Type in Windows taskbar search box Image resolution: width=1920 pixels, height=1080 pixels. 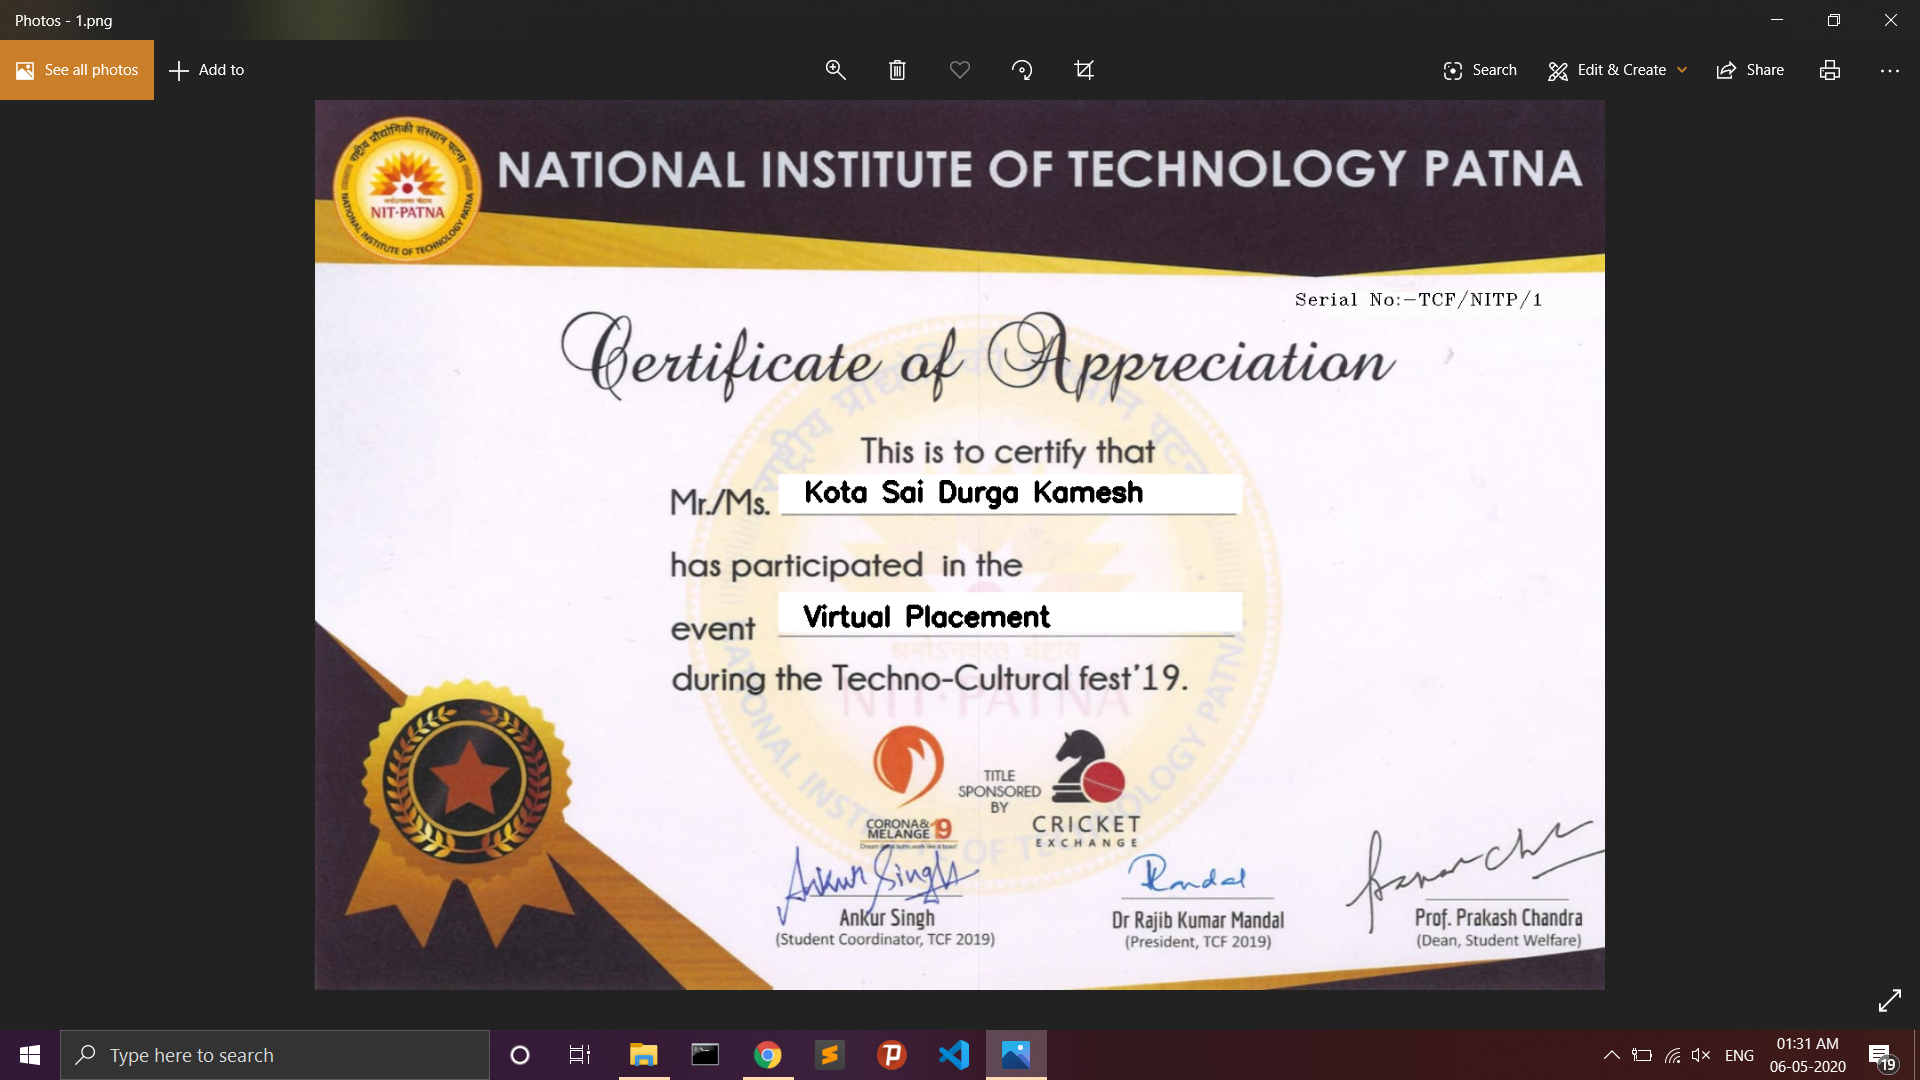coord(275,1055)
